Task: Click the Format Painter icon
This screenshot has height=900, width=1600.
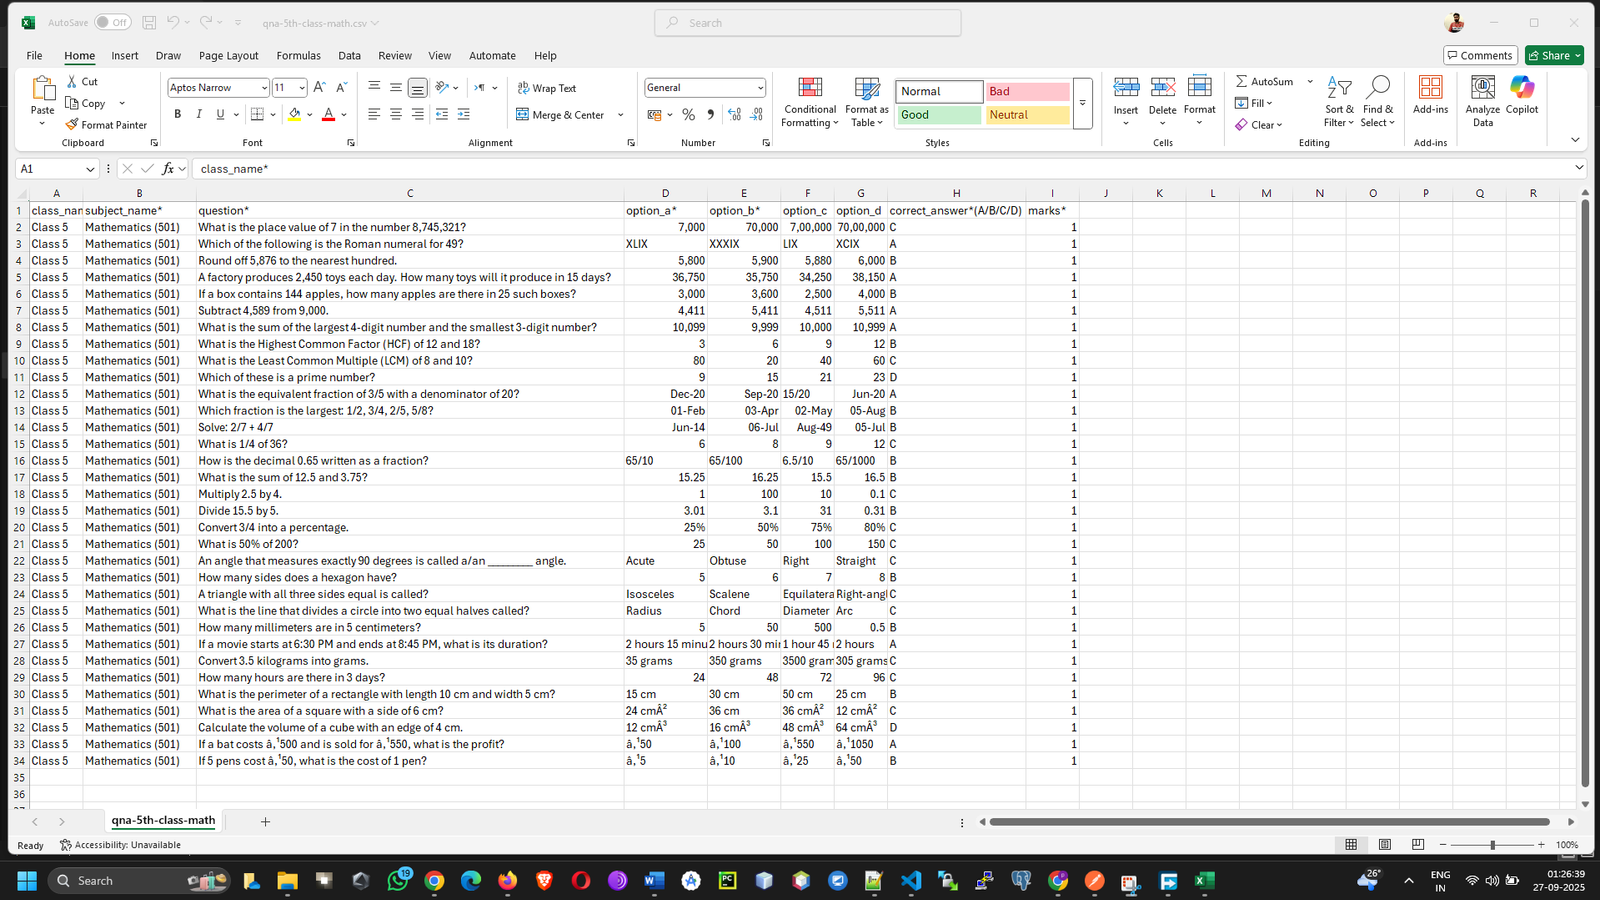Action: click(x=72, y=125)
